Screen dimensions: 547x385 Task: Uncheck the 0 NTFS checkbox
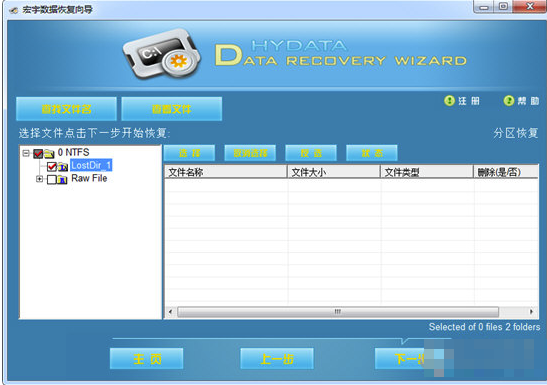[38, 153]
